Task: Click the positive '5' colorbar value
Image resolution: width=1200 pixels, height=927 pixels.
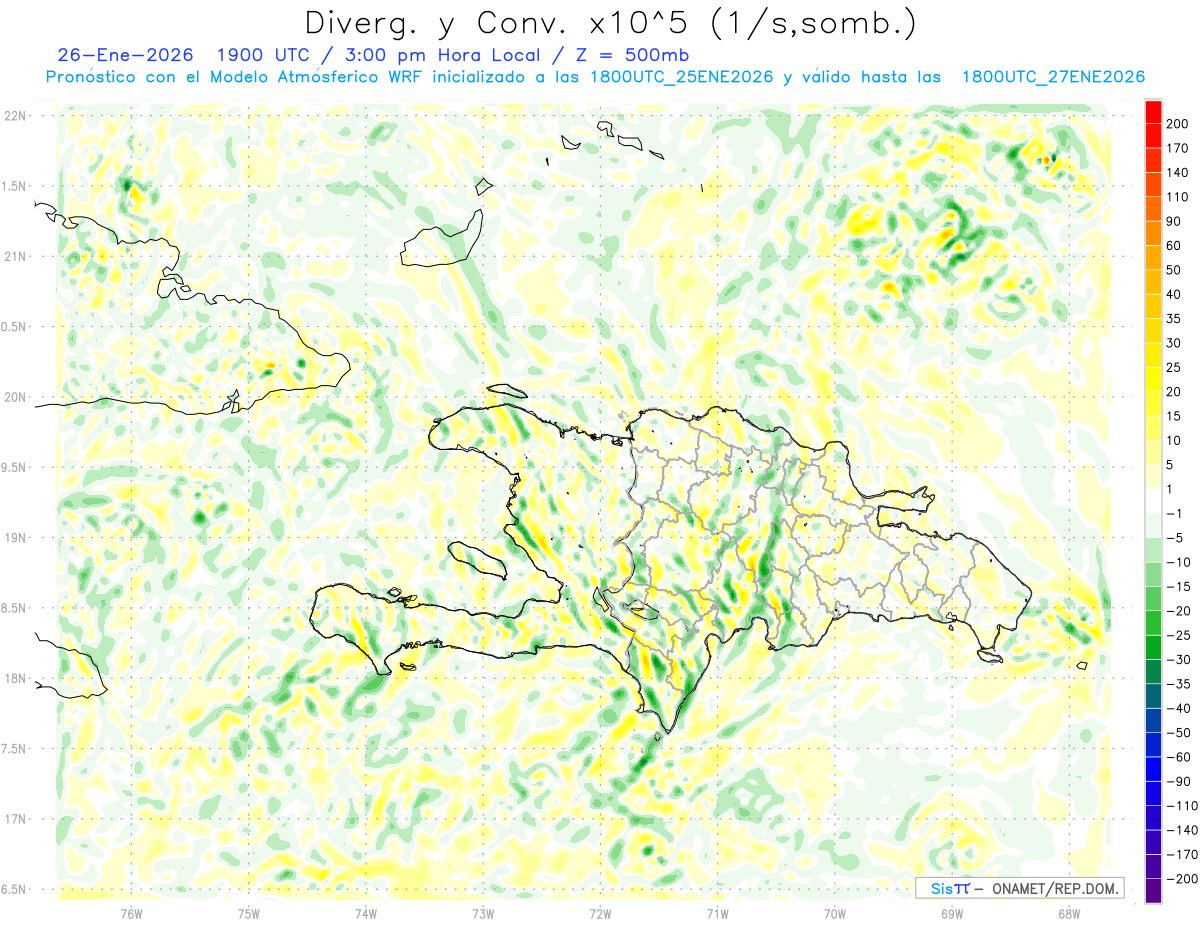Action: (x=1171, y=464)
